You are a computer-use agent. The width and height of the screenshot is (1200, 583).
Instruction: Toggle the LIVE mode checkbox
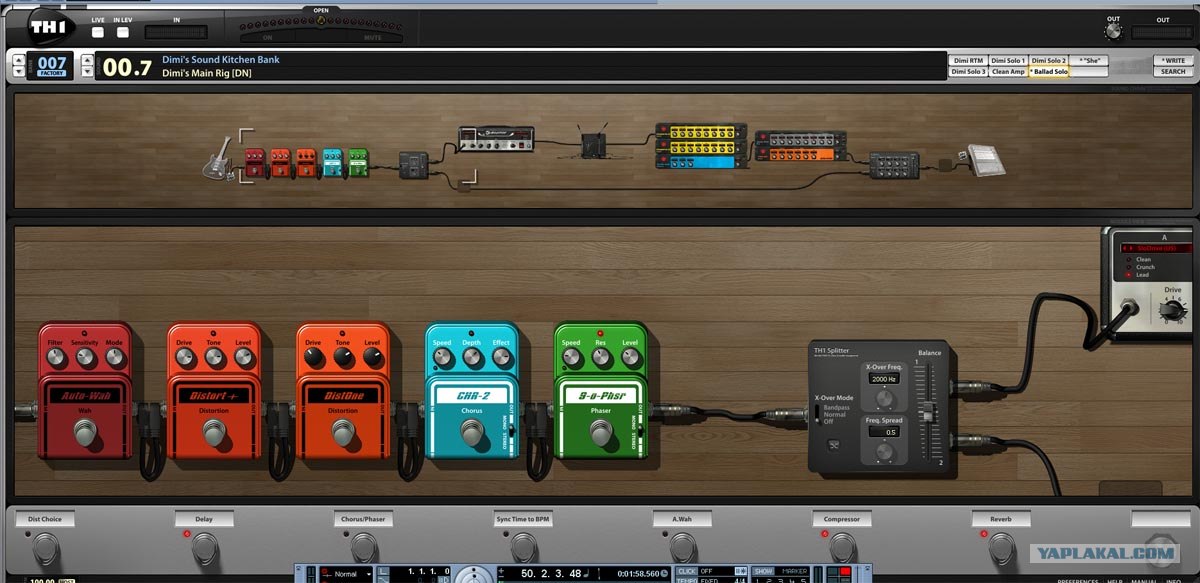[98, 32]
